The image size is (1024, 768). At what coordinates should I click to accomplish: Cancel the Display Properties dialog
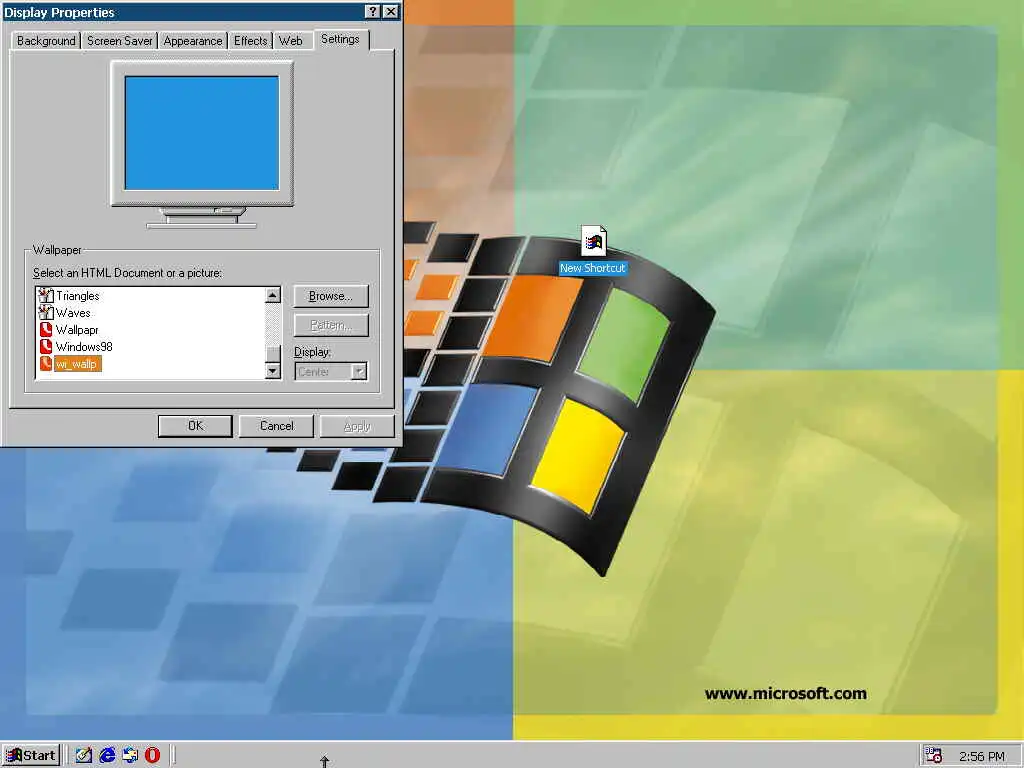click(x=276, y=426)
